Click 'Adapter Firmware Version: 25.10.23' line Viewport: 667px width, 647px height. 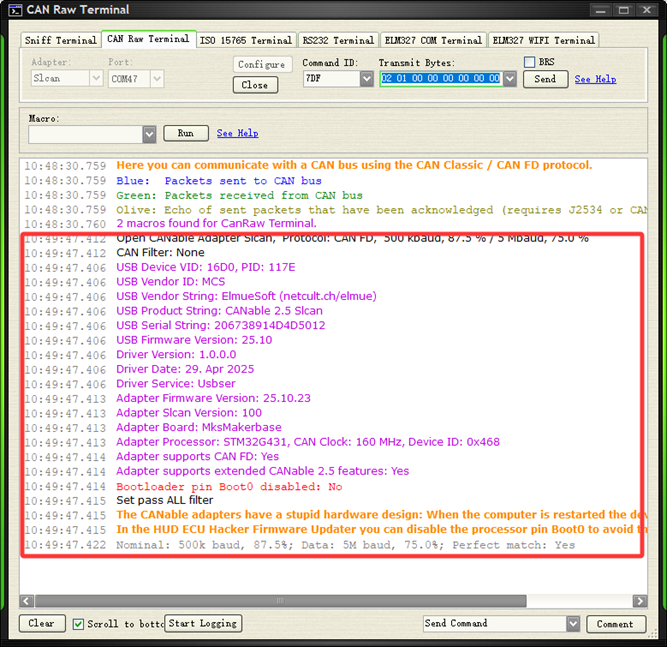pos(214,398)
